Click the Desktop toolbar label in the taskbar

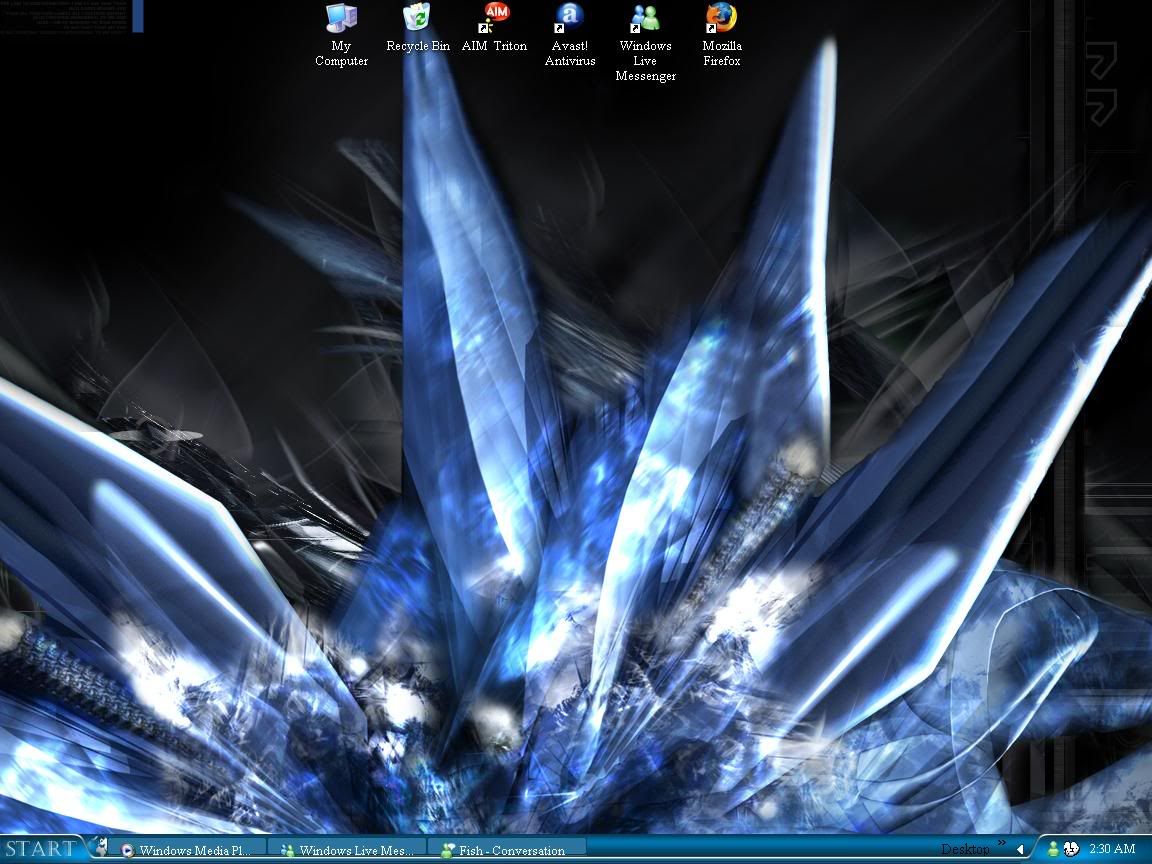click(x=965, y=849)
